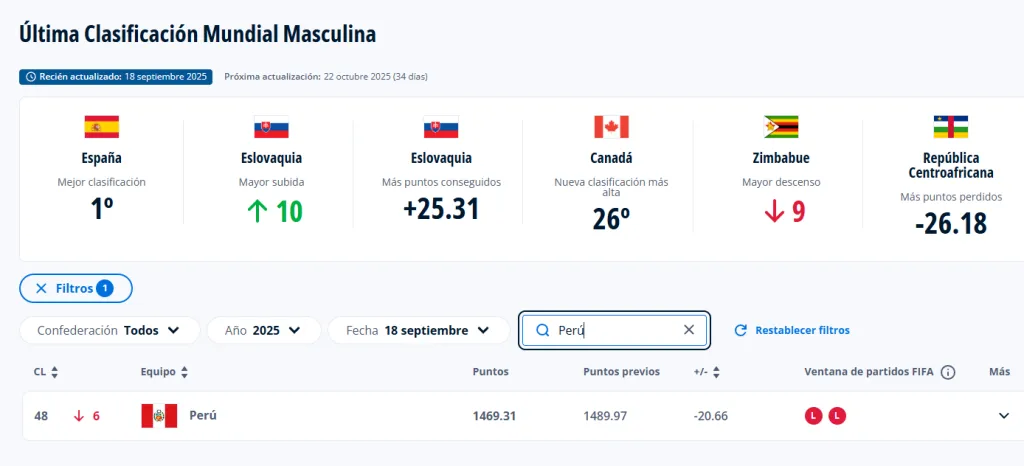This screenshot has width=1024, height=466.
Task: Click the magnifier search icon
Action: (543, 330)
